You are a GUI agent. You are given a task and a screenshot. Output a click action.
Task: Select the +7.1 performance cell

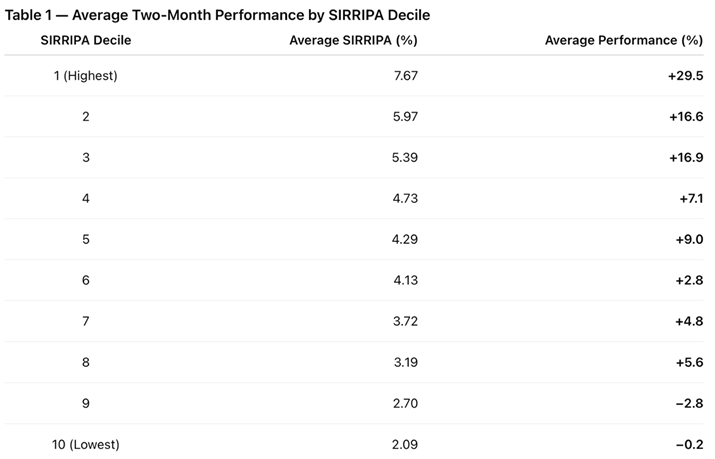[690, 199]
